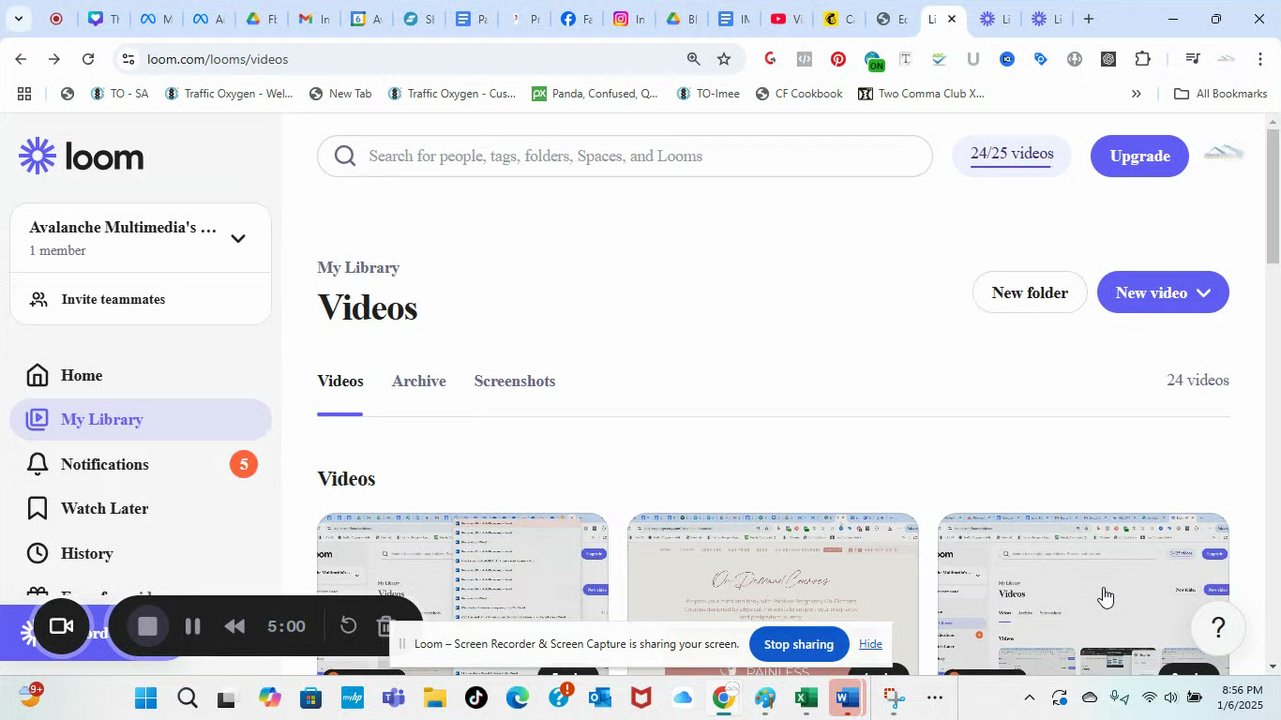Click the 24/25 videos counter

click(x=1011, y=154)
